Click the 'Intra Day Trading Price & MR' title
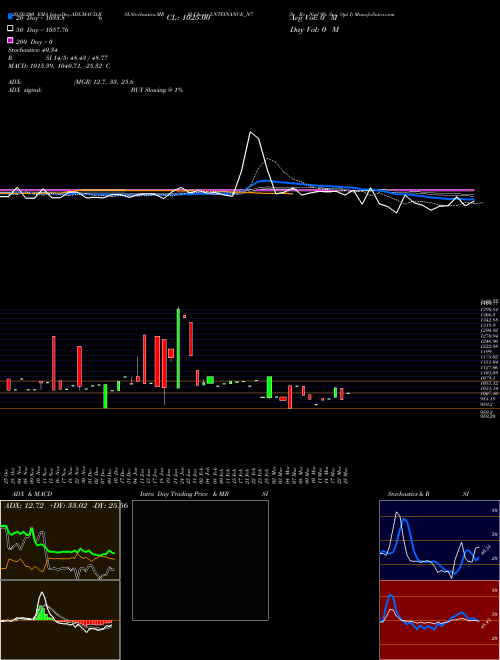This screenshot has width=500, height=660. click(x=184, y=494)
